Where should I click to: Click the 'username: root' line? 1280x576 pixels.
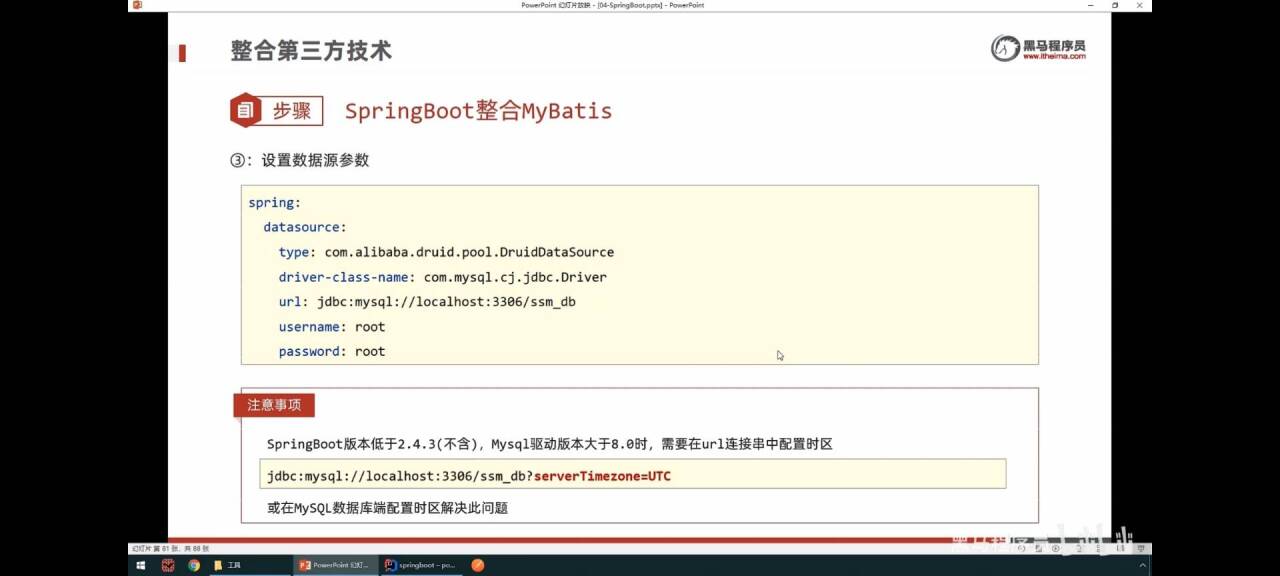(x=332, y=327)
